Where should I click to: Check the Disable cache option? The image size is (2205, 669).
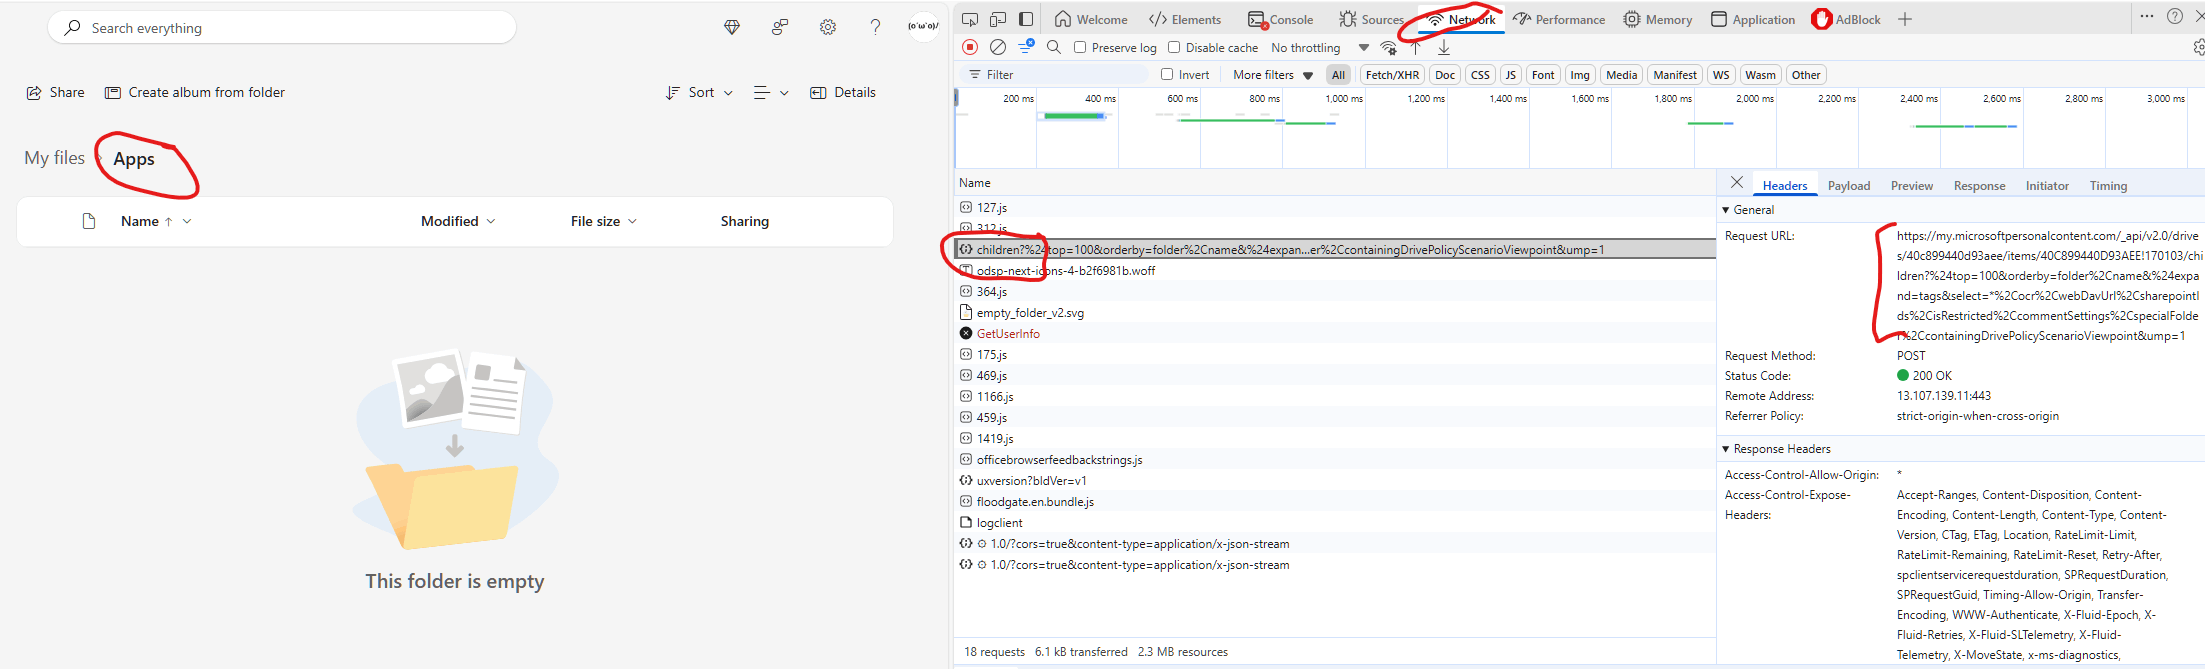pyautogui.click(x=1174, y=47)
